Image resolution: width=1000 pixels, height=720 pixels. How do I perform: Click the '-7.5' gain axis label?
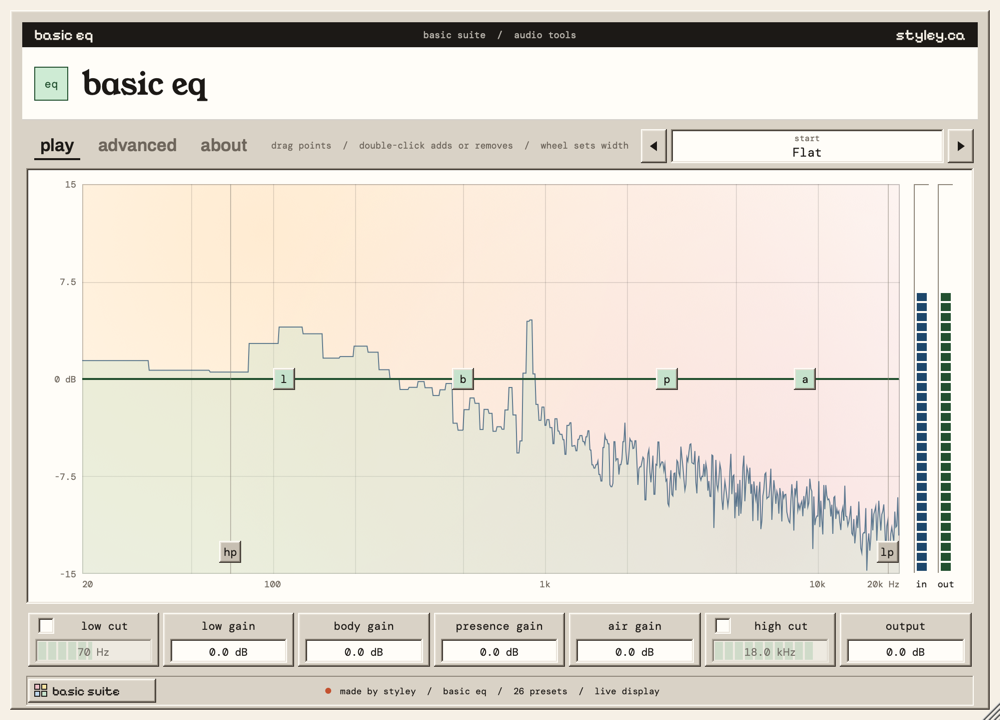65,476
